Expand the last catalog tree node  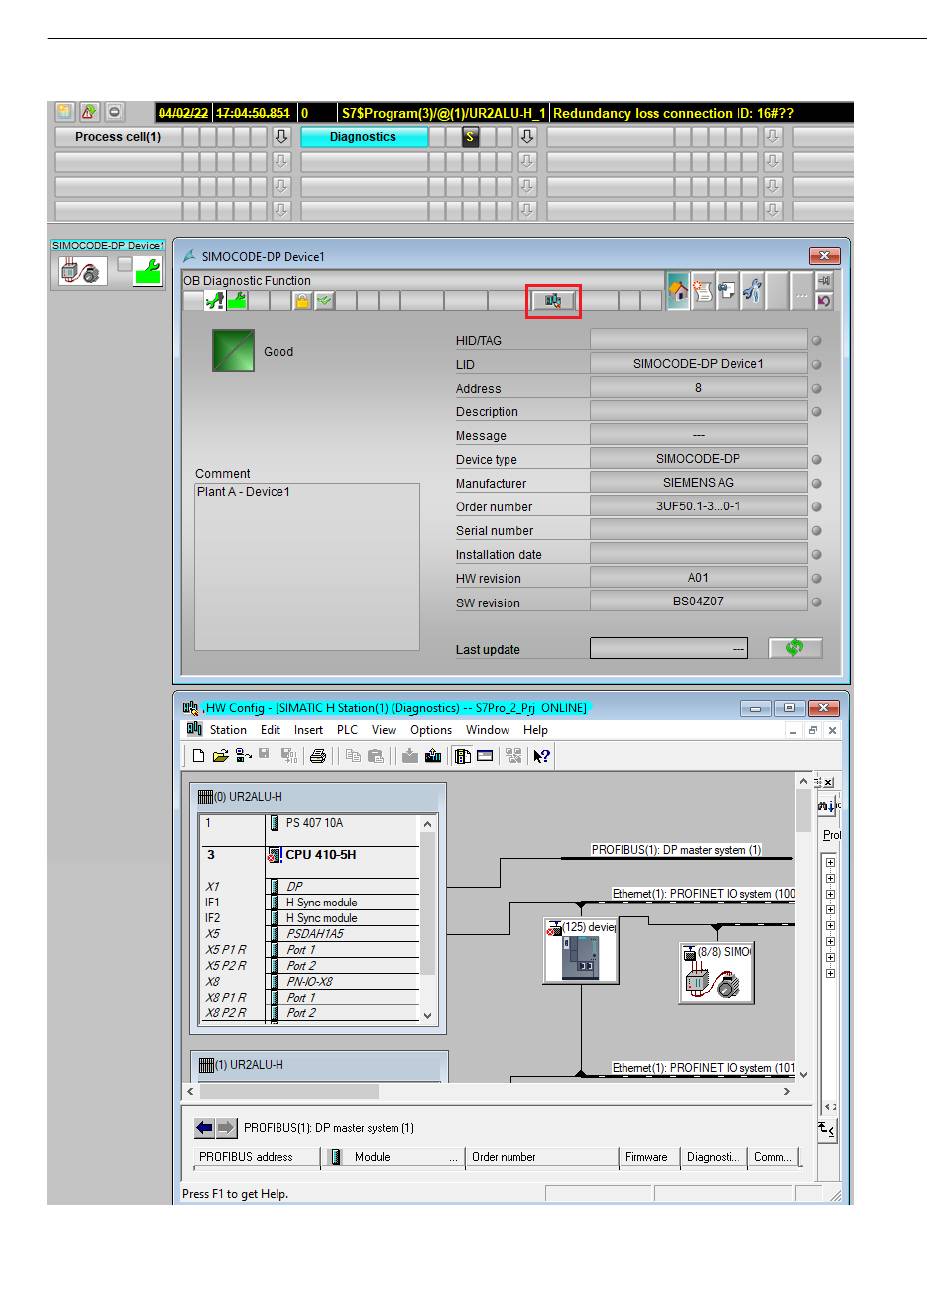pyautogui.click(x=830, y=973)
